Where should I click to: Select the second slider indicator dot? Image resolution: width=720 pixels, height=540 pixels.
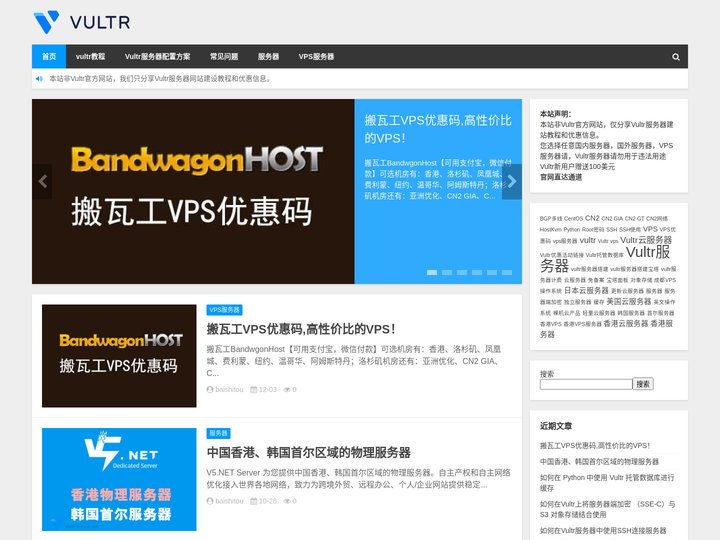(x=447, y=272)
